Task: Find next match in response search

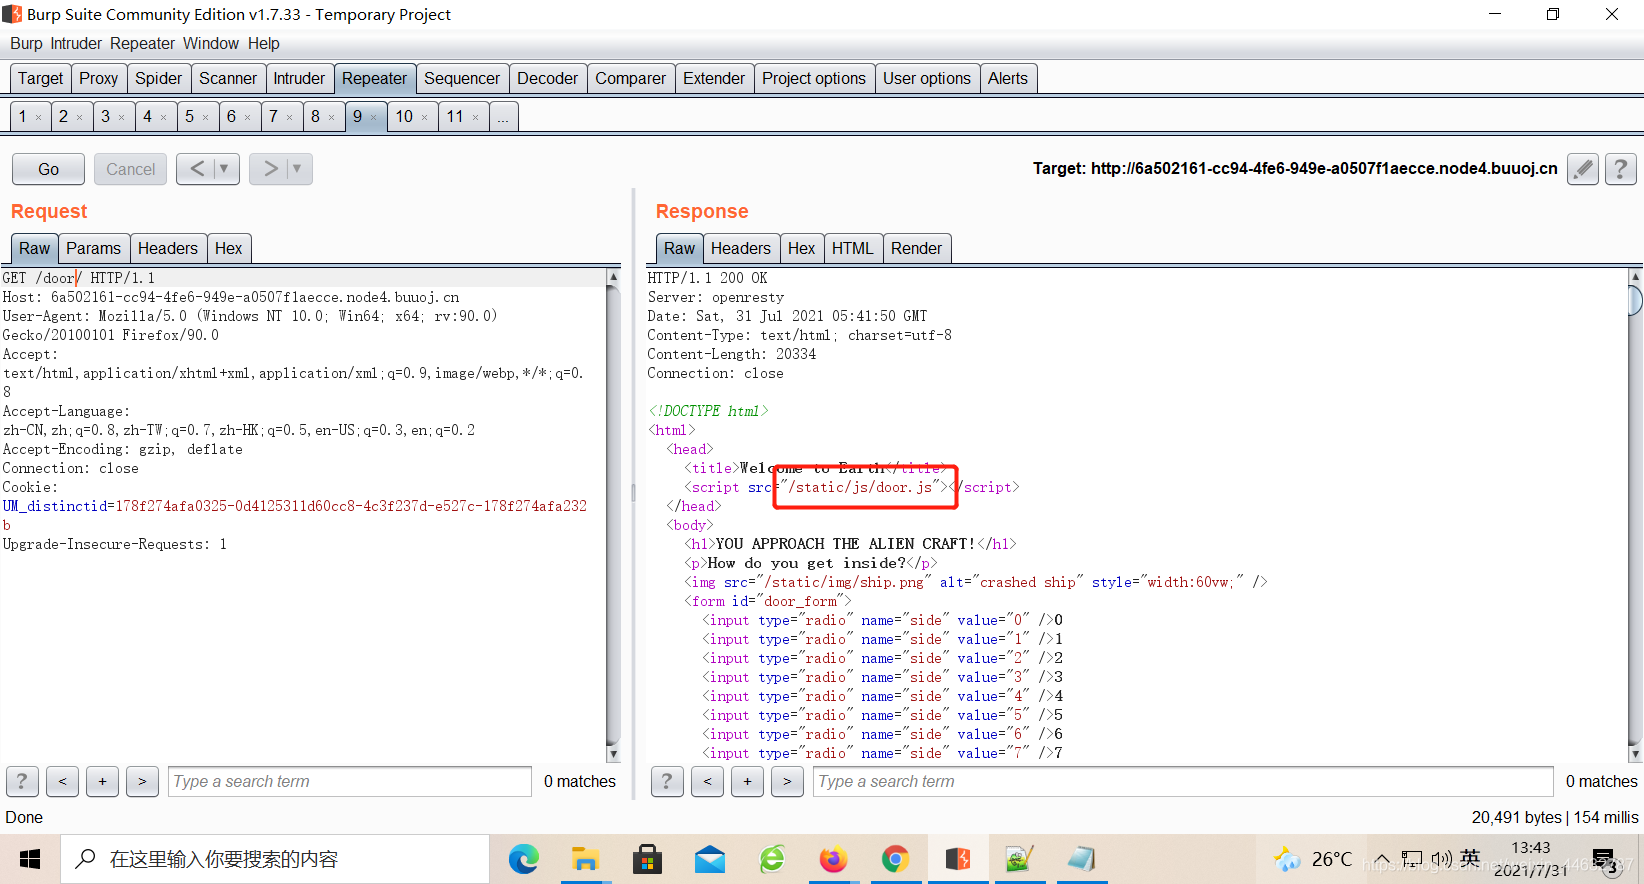Action: (787, 781)
